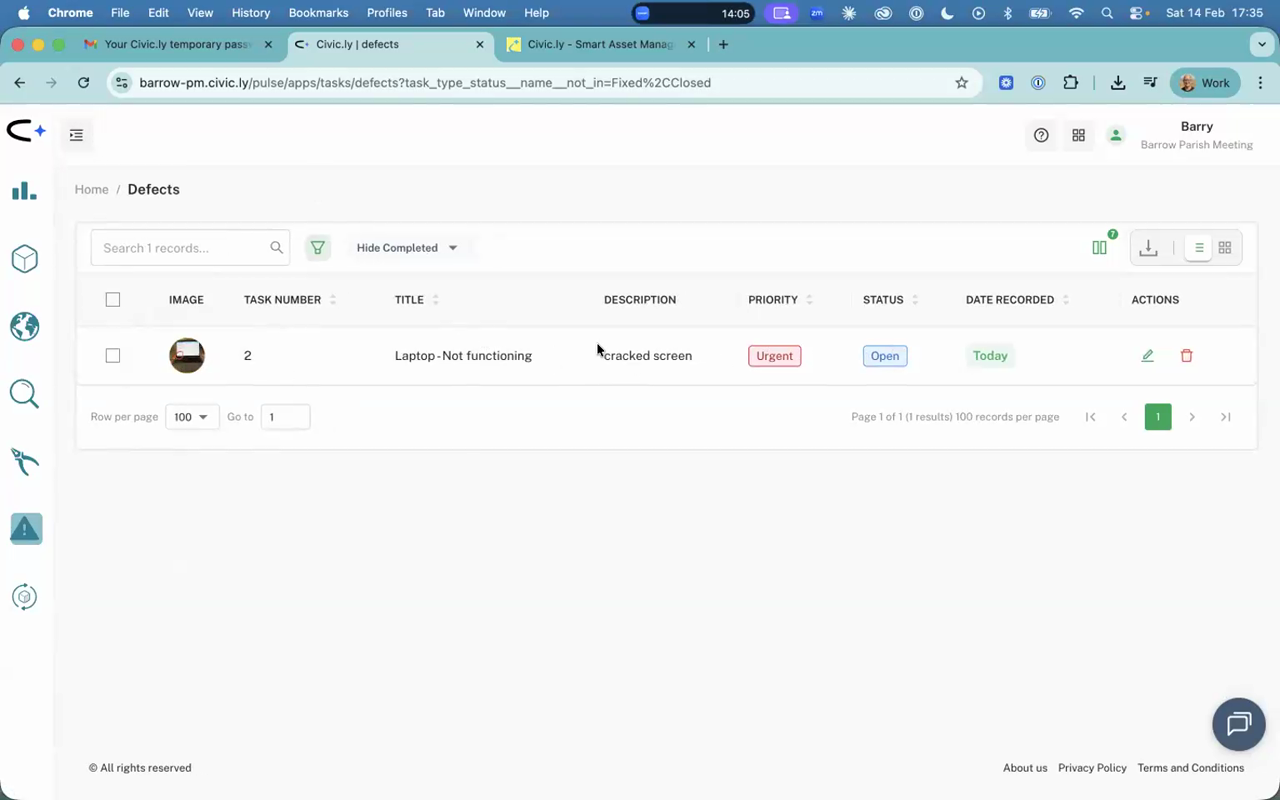Toggle the select-all checkbox in table header
1280x800 pixels.
112,299
